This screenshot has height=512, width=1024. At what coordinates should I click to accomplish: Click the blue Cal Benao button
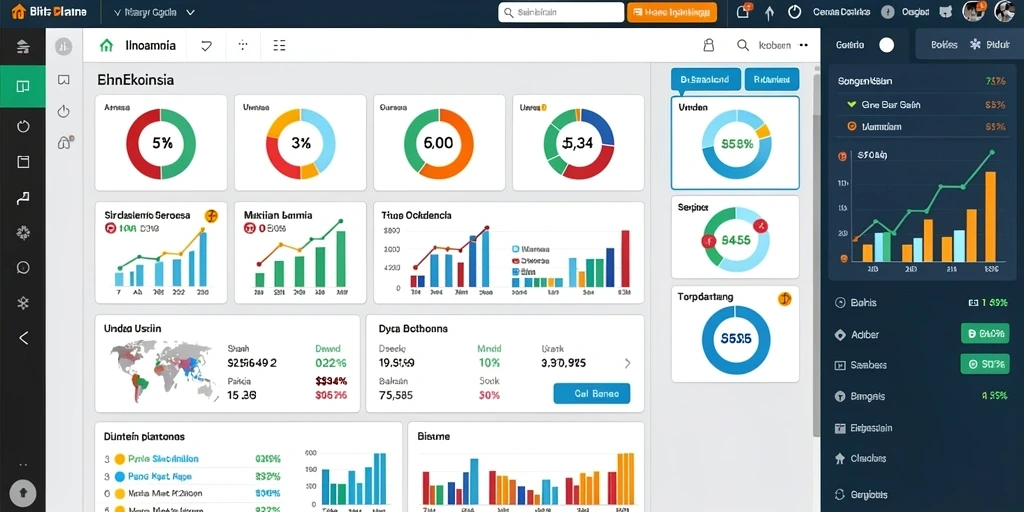[592, 393]
